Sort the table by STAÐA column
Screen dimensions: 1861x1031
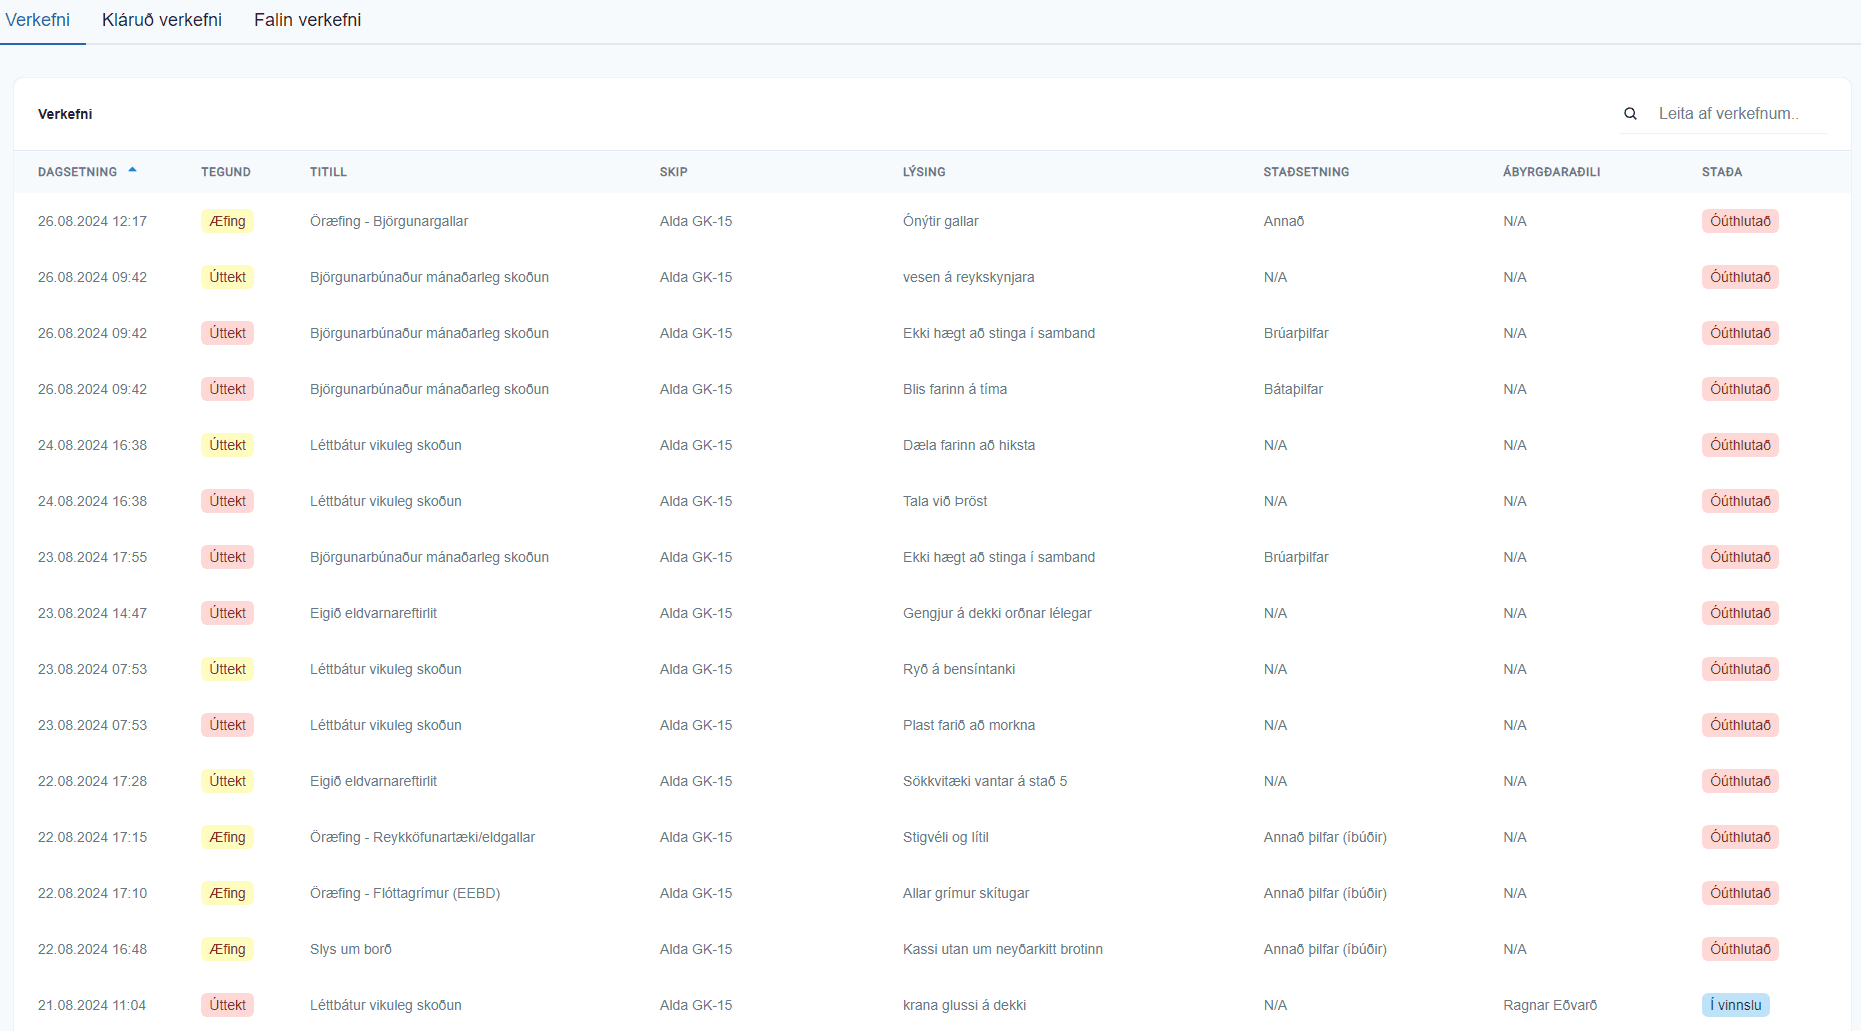click(1723, 171)
